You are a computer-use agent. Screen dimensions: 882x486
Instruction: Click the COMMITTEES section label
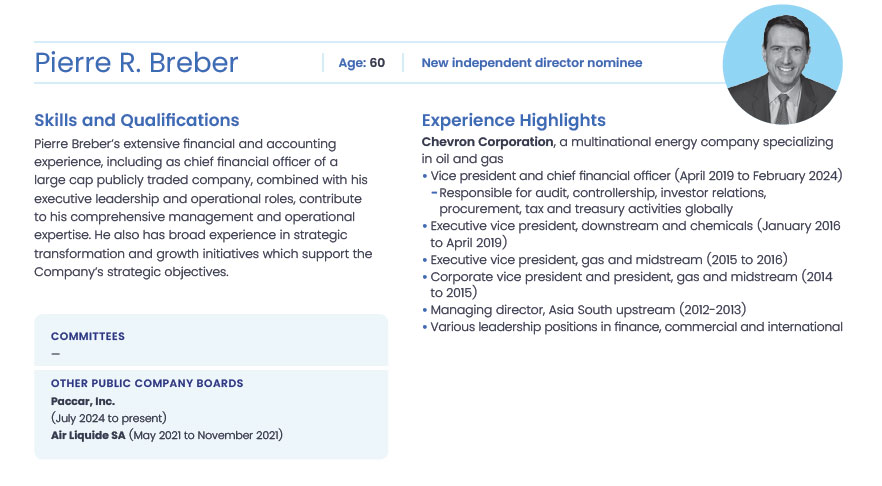[x=88, y=337]
